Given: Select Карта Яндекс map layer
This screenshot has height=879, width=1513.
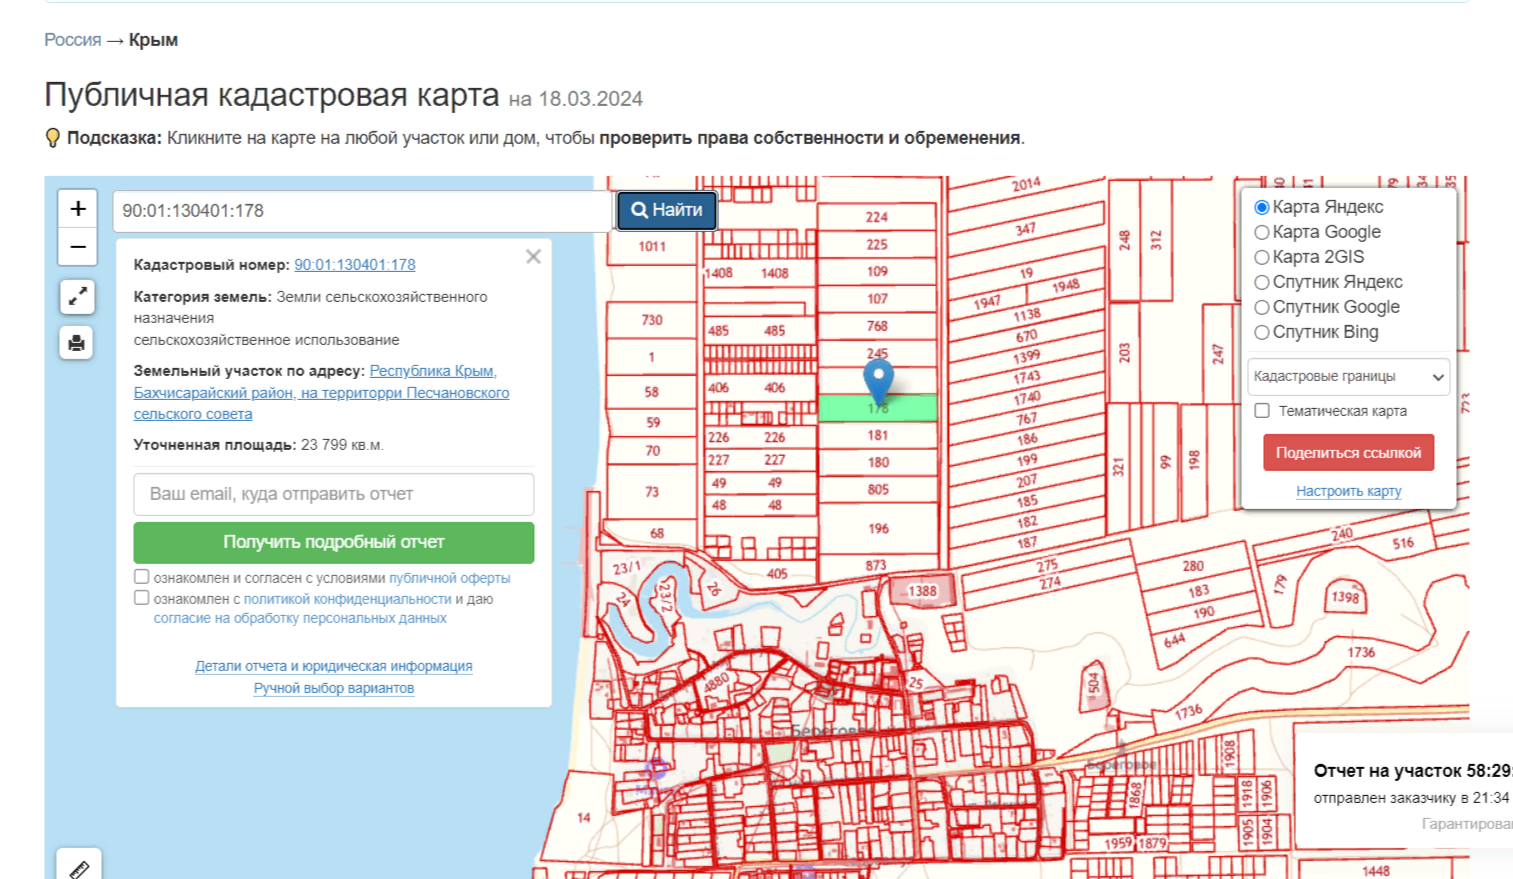Looking at the screenshot, I should (x=1262, y=207).
